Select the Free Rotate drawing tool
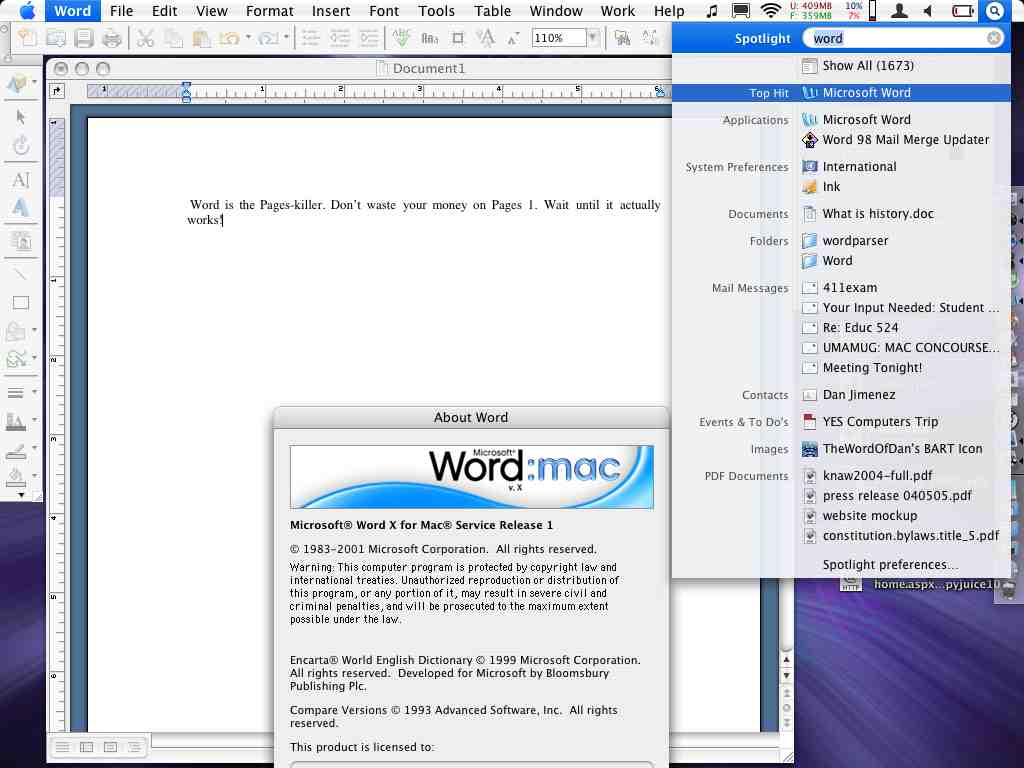Image resolution: width=1024 pixels, height=768 pixels. point(20,145)
